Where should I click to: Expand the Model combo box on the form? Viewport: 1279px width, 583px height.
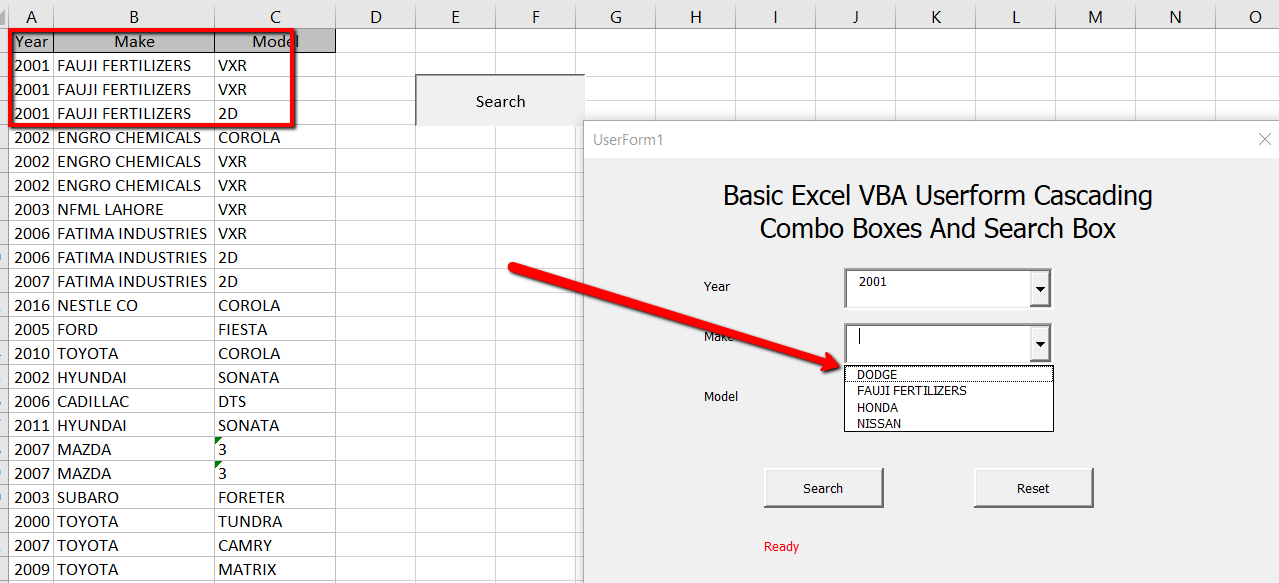click(1042, 397)
